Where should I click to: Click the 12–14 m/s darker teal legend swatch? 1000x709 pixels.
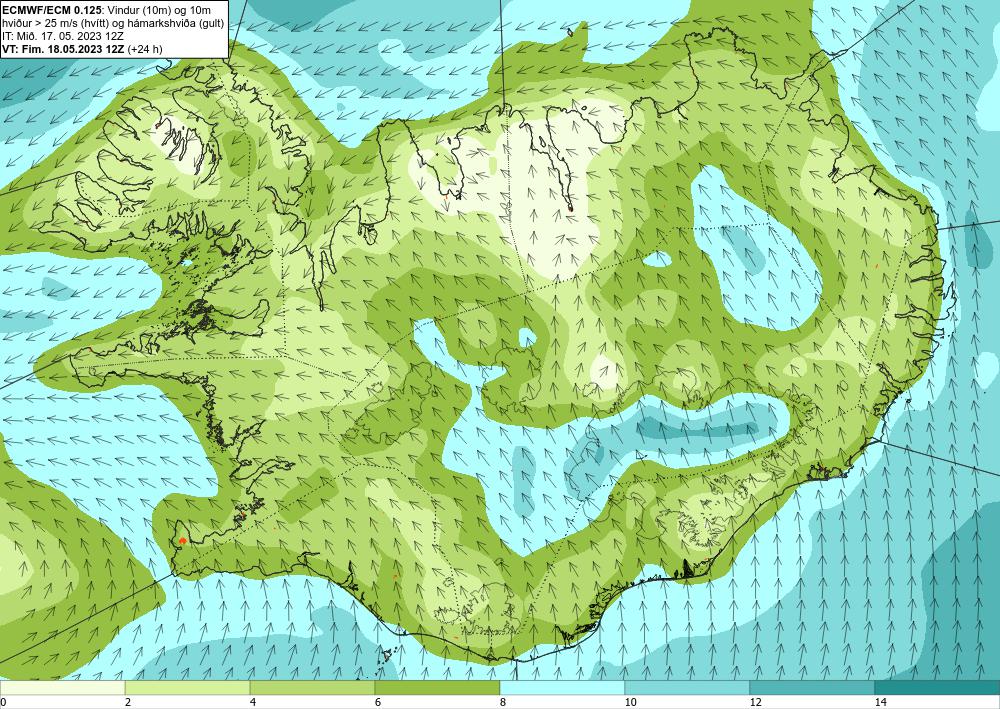click(812, 687)
